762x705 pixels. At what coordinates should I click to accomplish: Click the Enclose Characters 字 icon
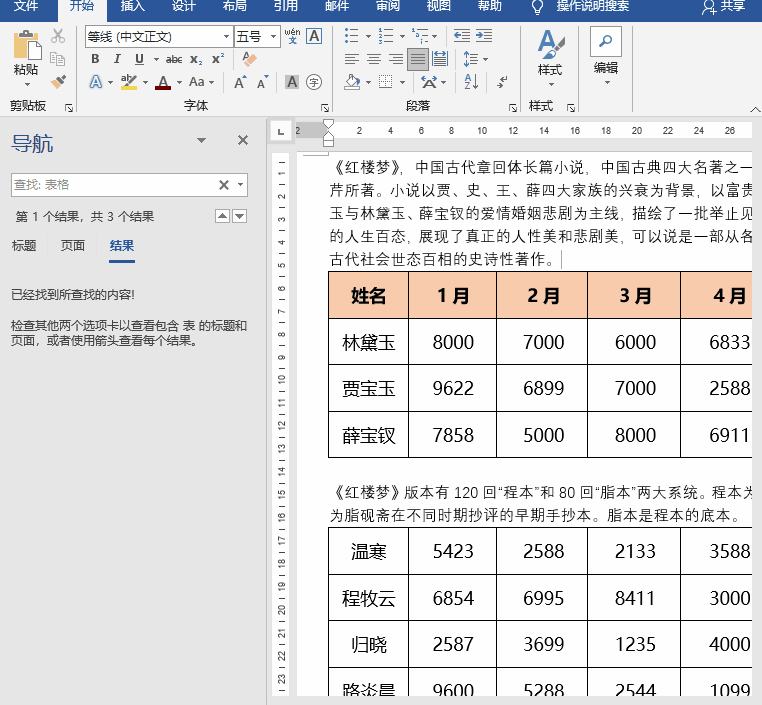314,82
